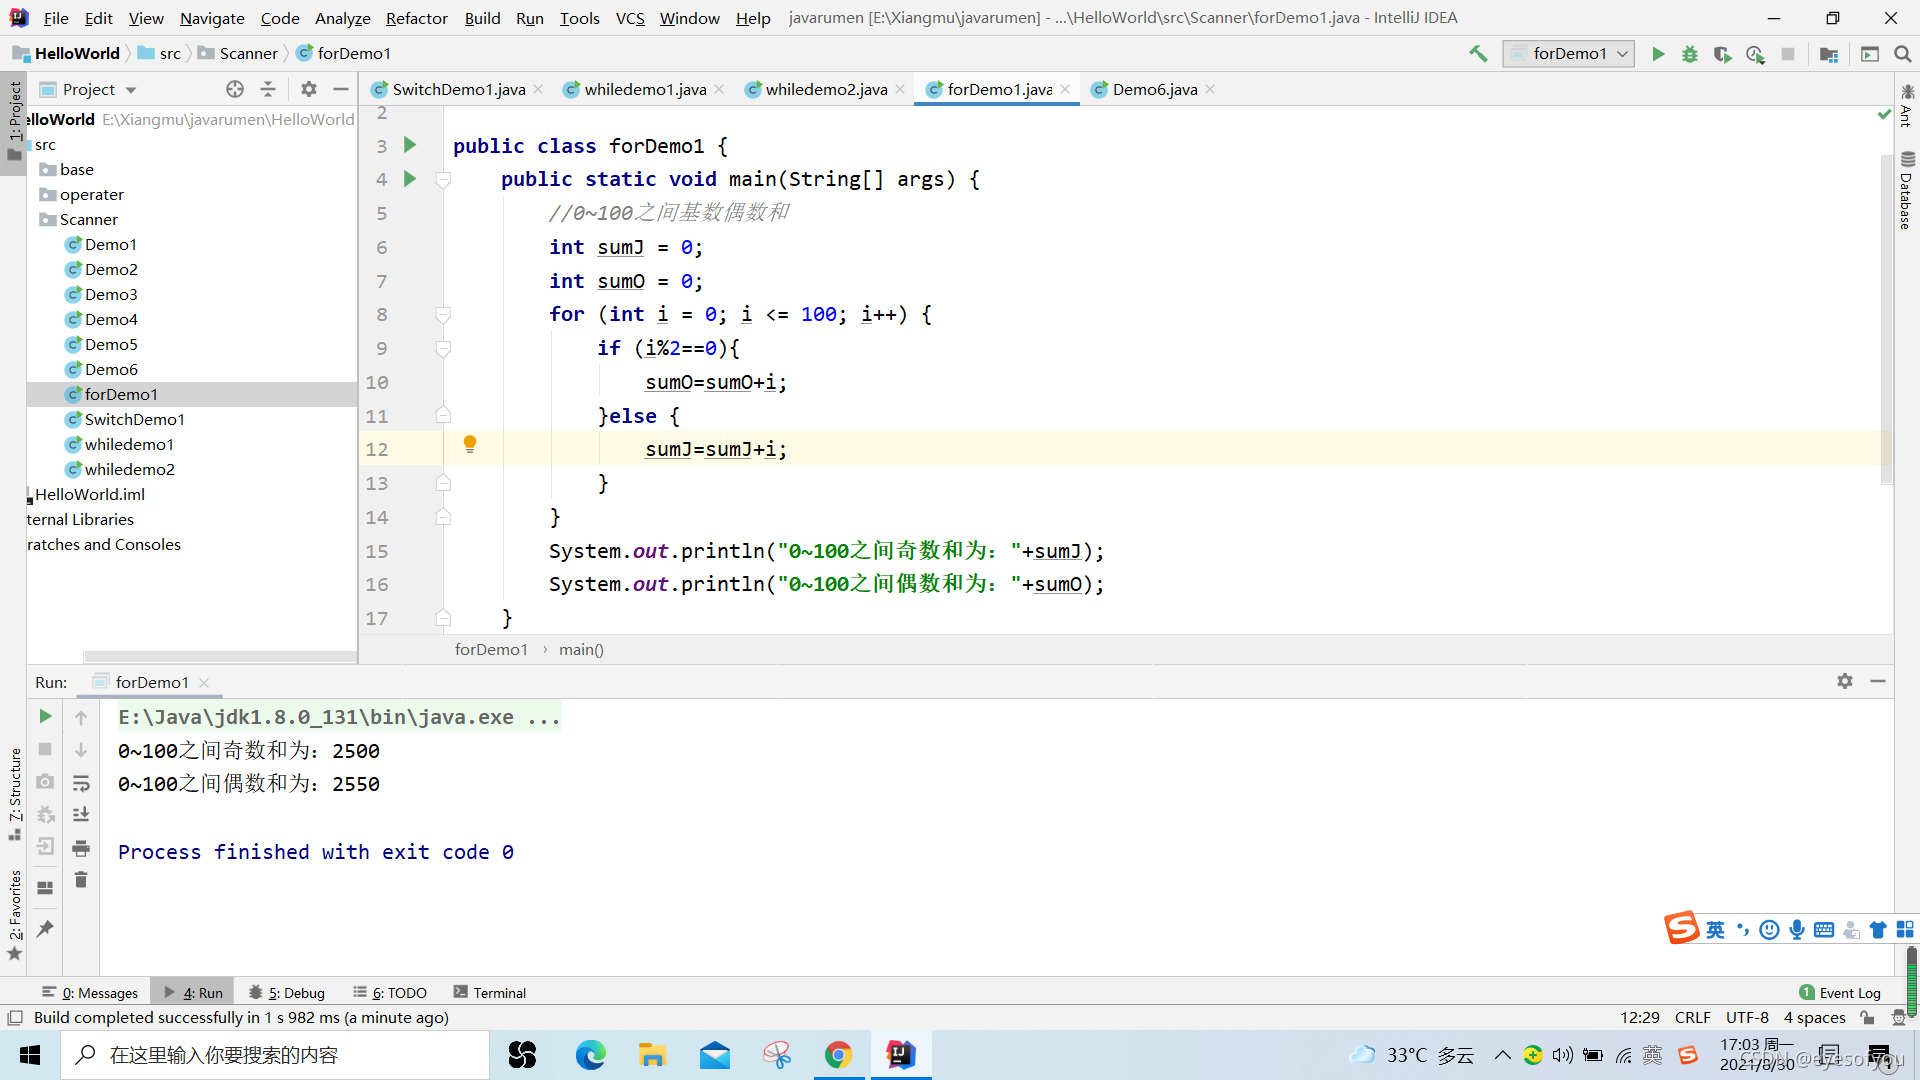This screenshot has width=1920, height=1080.
Task: Click the yellow intention bulb on line 12
Action: pyautogui.click(x=470, y=445)
